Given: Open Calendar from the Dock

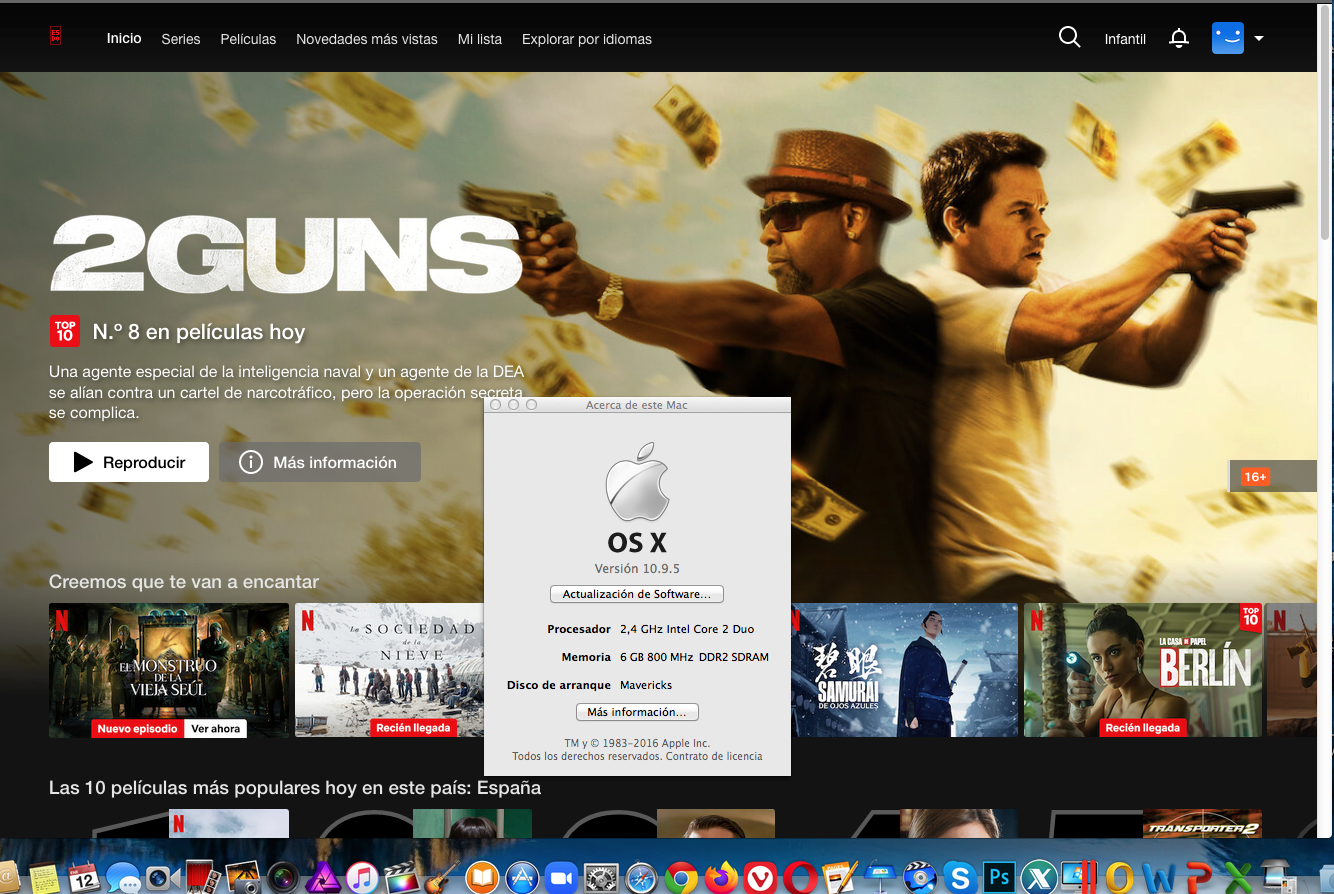Looking at the screenshot, I should click(84, 876).
